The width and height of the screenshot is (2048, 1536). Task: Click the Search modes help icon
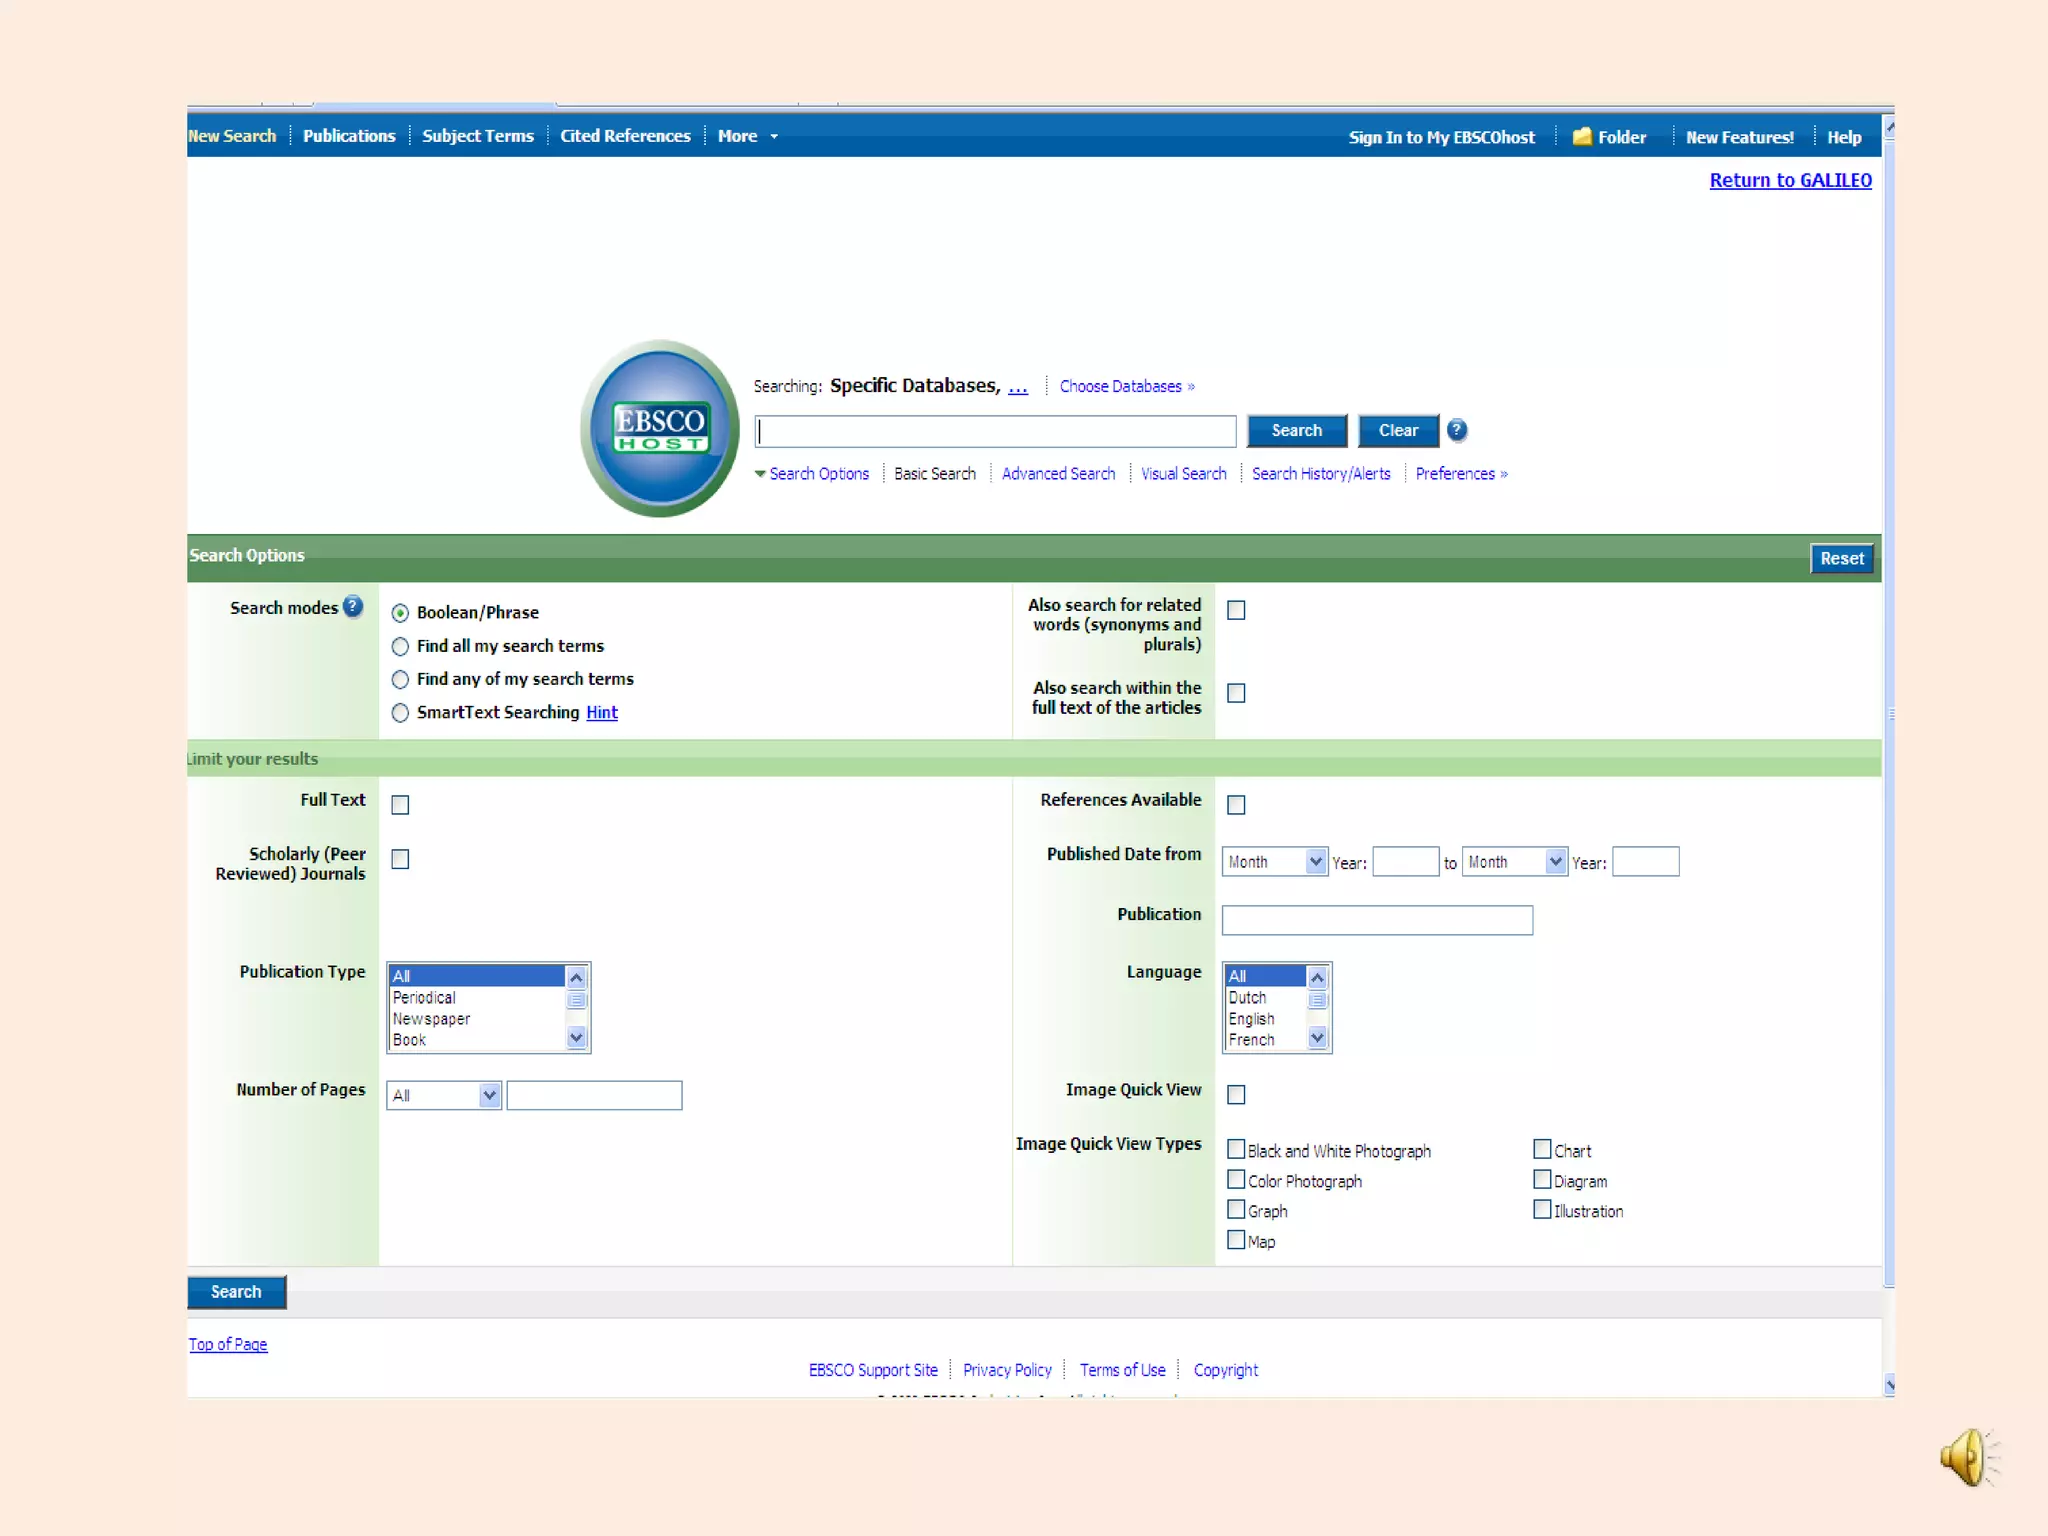(353, 606)
